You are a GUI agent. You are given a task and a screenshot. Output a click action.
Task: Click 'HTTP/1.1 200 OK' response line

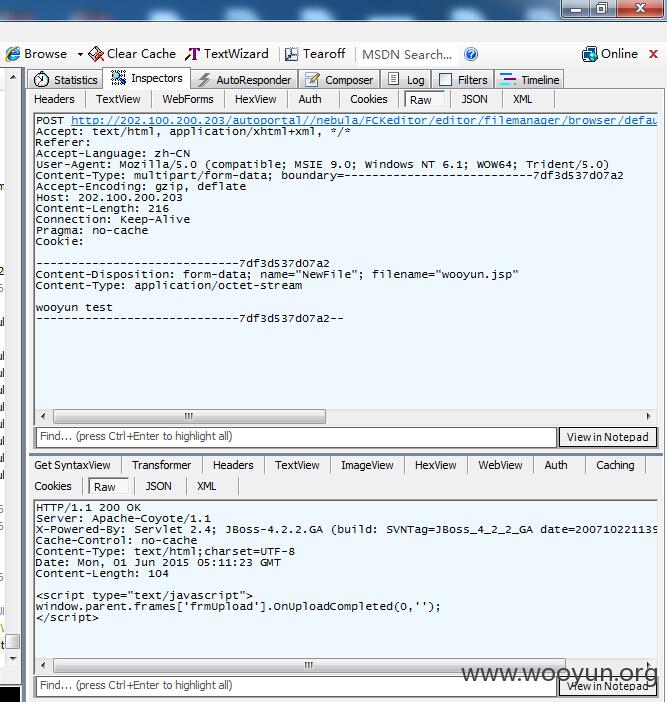[x=88, y=508]
